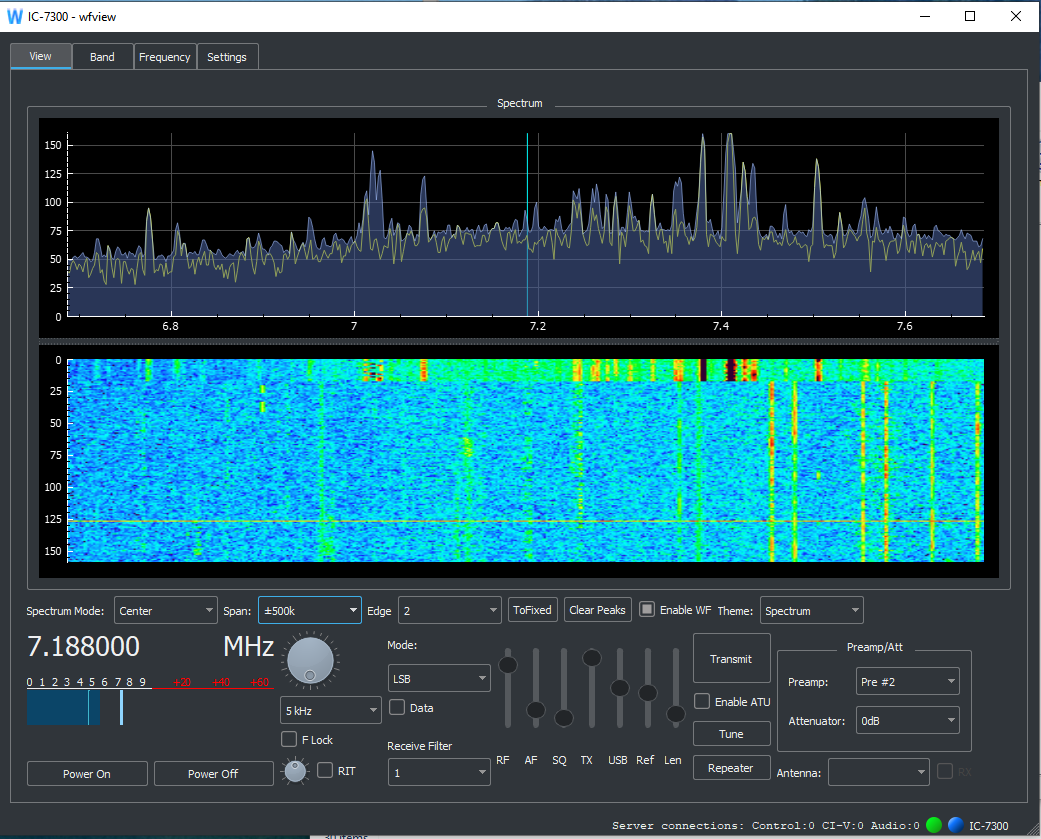Open the Settings tab
The height and width of the screenshot is (839, 1041).
pyautogui.click(x=227, y=57)
